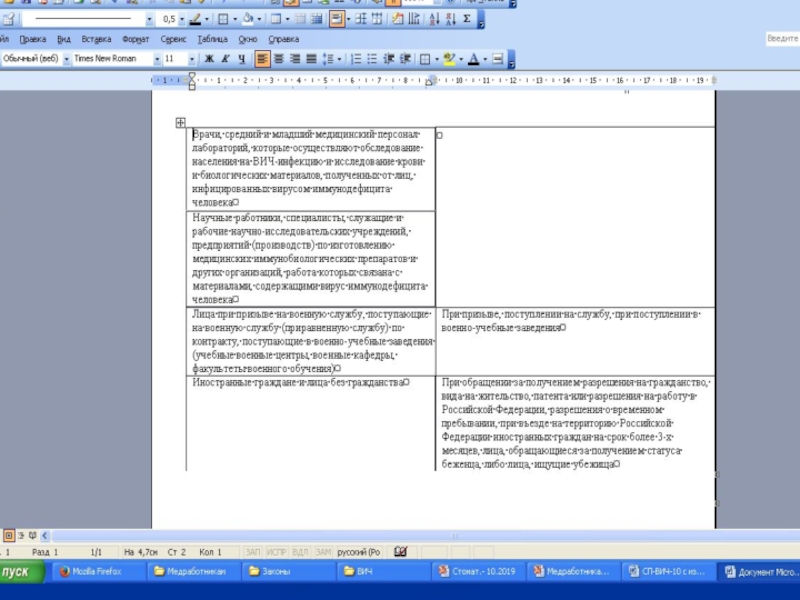This screenshot has height=600, width=800.
Task: Click the outside border button
Action: click(223, 19)
